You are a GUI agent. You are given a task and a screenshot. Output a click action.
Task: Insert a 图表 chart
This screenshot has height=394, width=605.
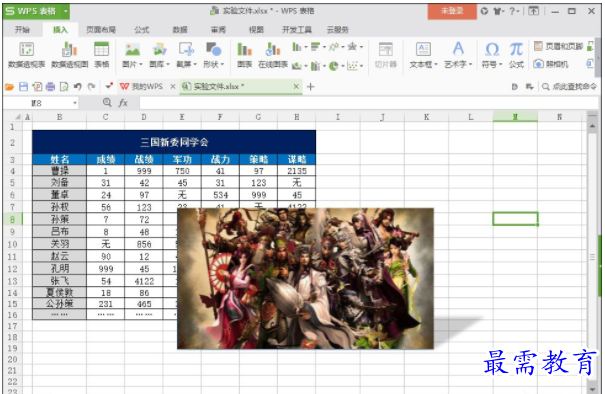[244, 55]
